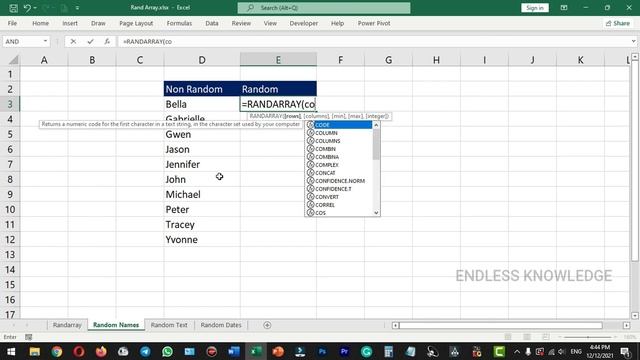Pick CONVERT in autocomplete list
The width and height of the screenshot is (640, 360).
(339, 197)
